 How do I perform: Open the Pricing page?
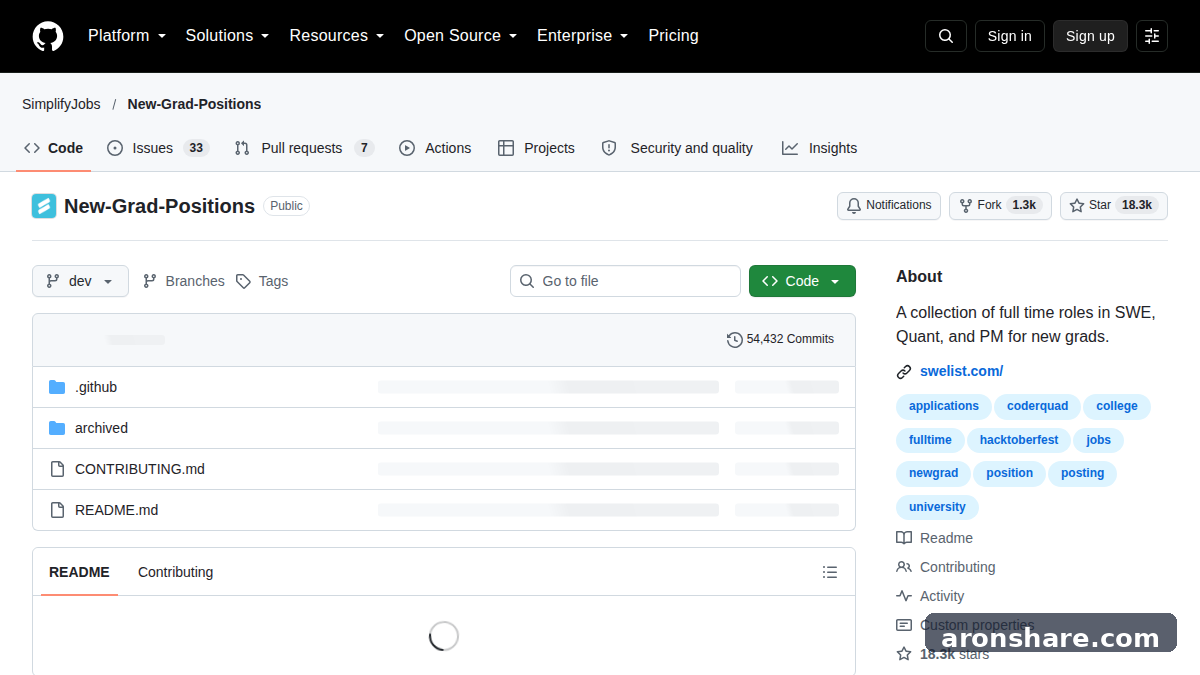point(673,36)
